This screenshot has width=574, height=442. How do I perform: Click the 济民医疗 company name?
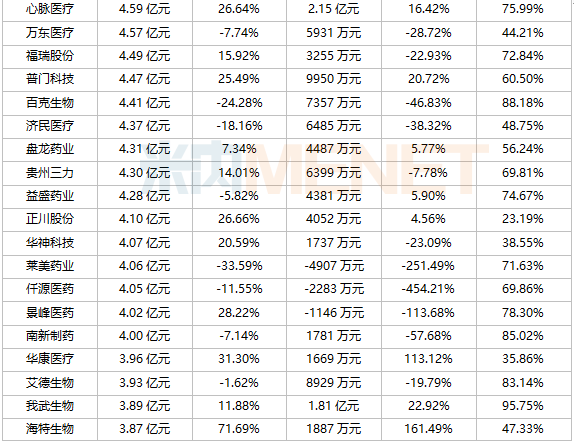(50, 126)
